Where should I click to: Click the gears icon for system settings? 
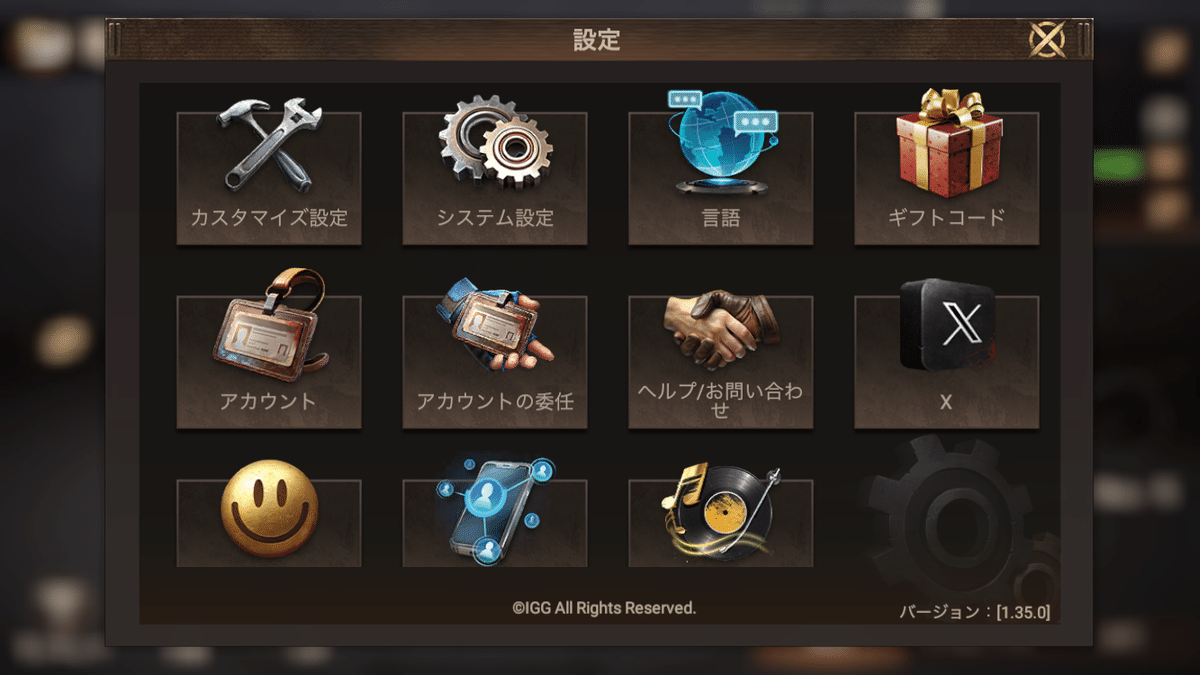(x=495, y=143)
